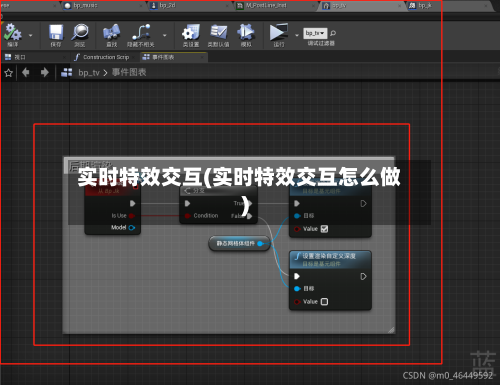The width and height of the screenshot is (500, 385).
Task: Click the Value pin on the lower node
Action: coord(297,302)
